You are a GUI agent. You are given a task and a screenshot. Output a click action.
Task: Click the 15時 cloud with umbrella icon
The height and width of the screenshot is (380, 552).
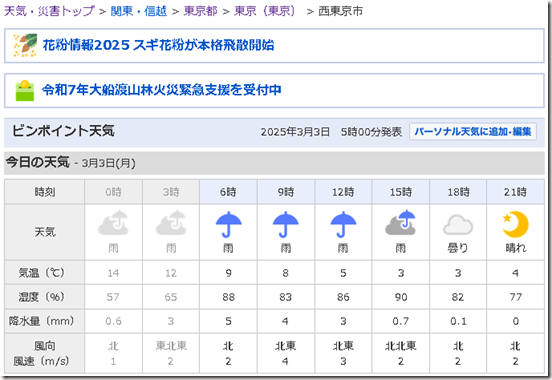pyautogui.click(x=401, y=223)
